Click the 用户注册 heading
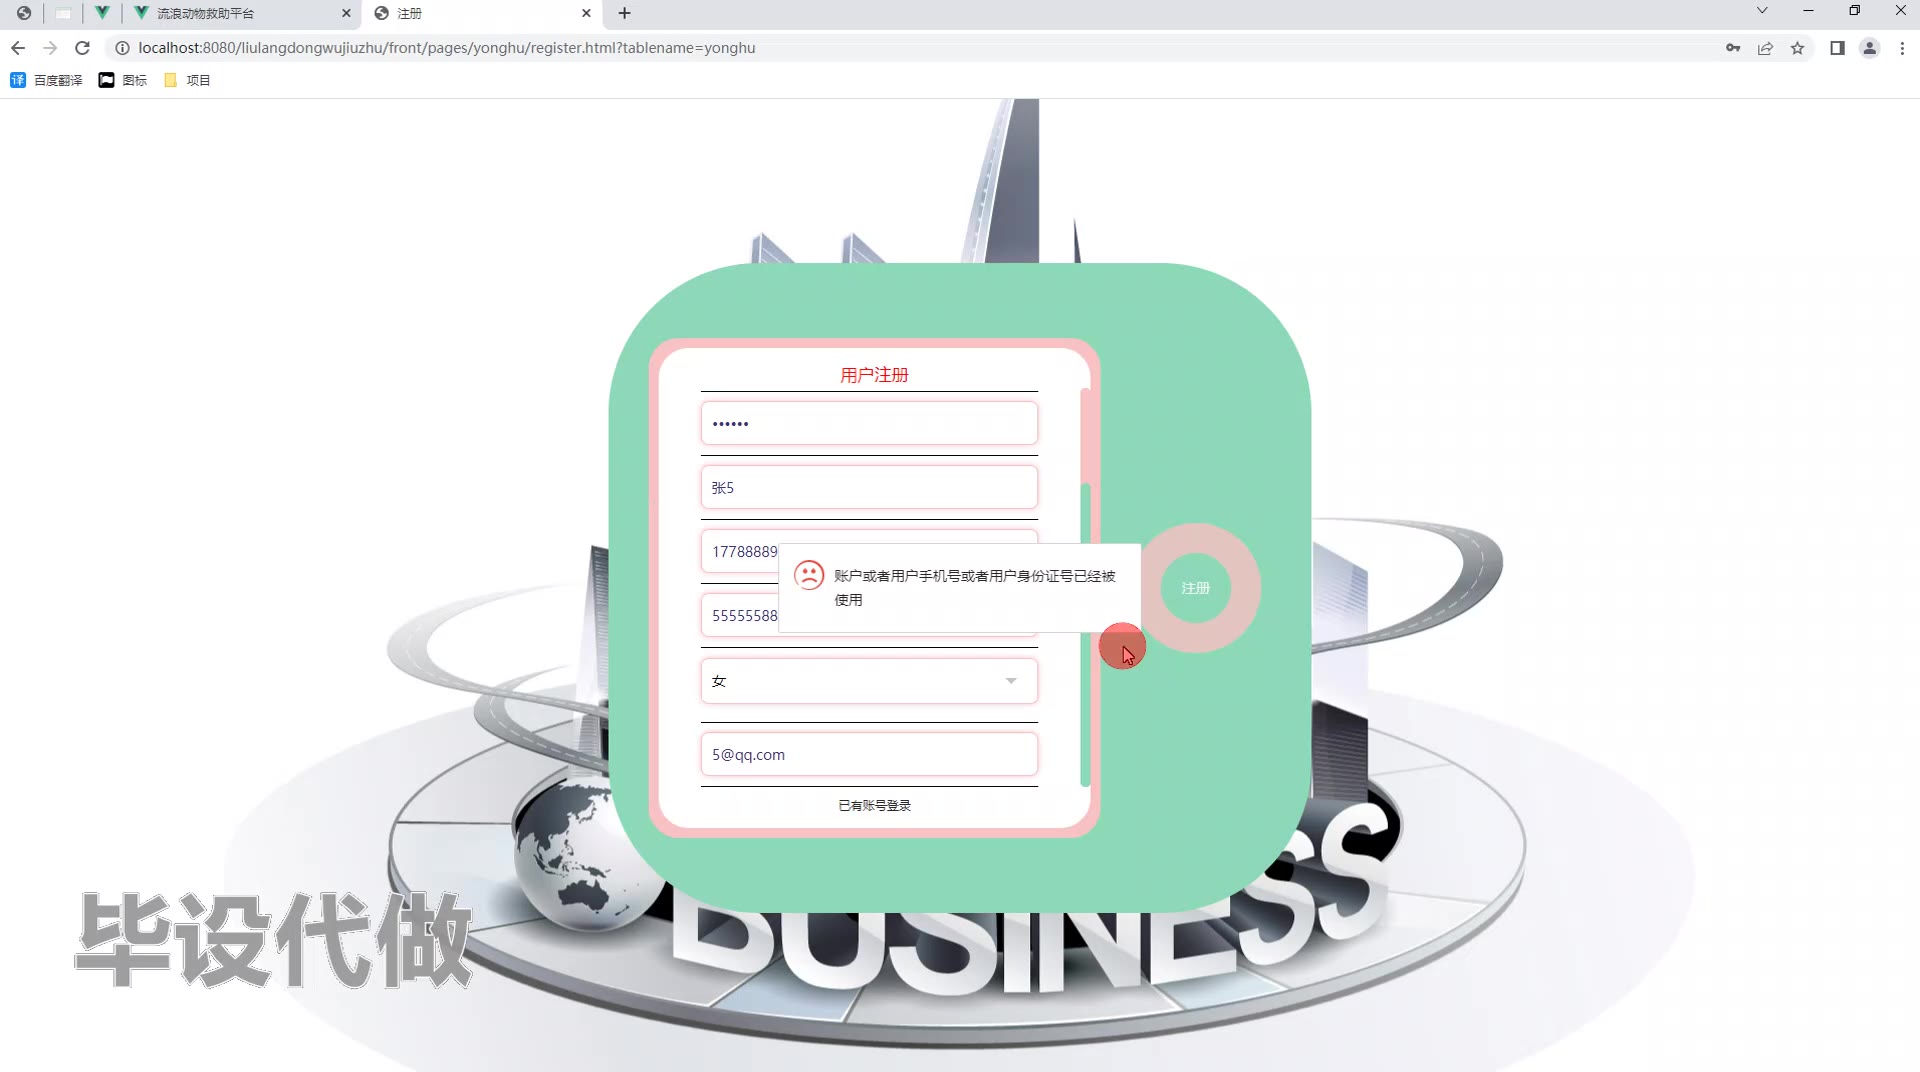1920x1072 pixels. click(874, 375)
